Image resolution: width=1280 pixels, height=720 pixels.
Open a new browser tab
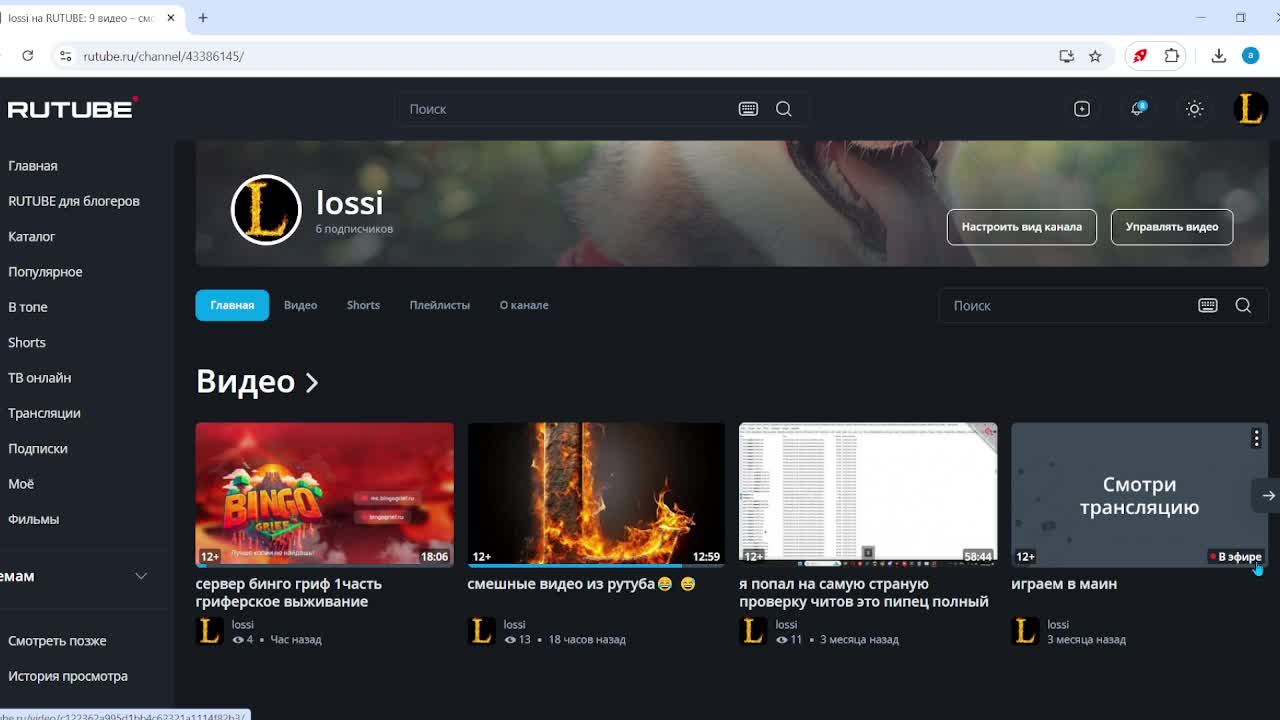[203, 18]
